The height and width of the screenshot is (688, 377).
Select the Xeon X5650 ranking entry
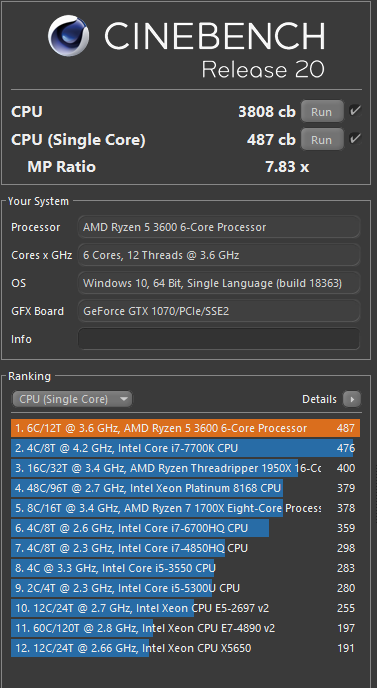point(185,648)
